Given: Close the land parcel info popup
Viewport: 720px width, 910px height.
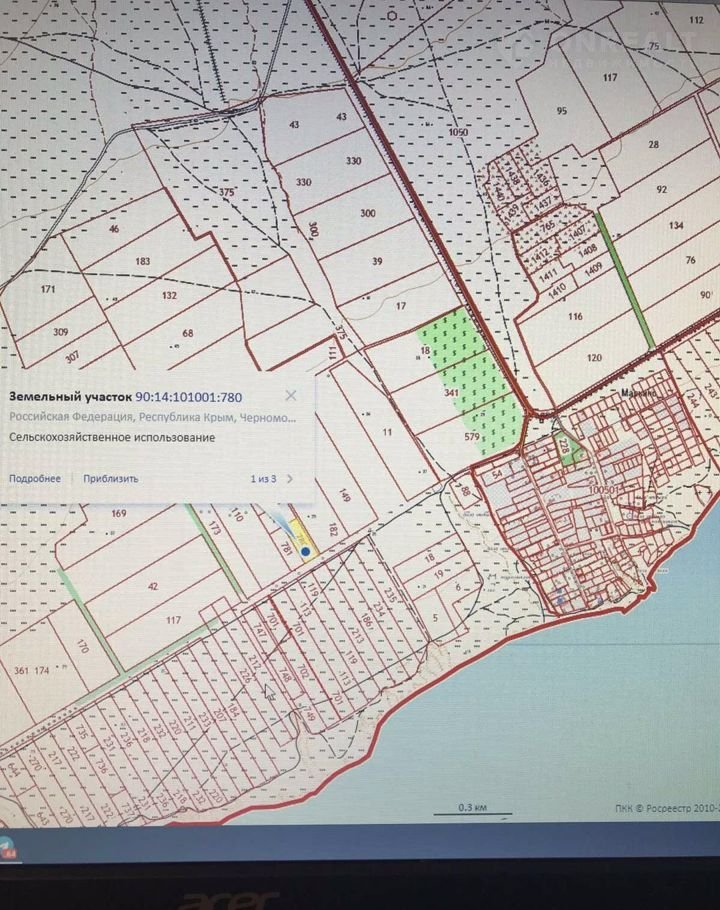Looking at the screenshot, I should tap(291, 397).
